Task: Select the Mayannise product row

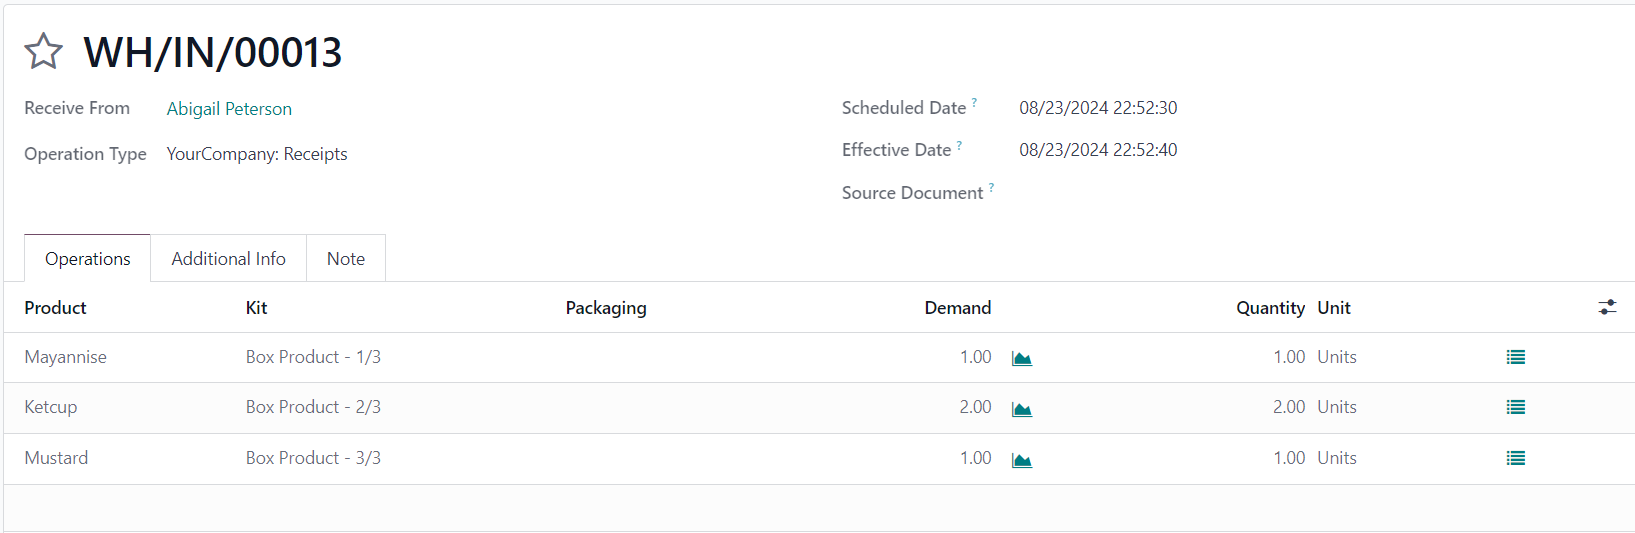Action: pyautogui.click(x=819, y=357)
